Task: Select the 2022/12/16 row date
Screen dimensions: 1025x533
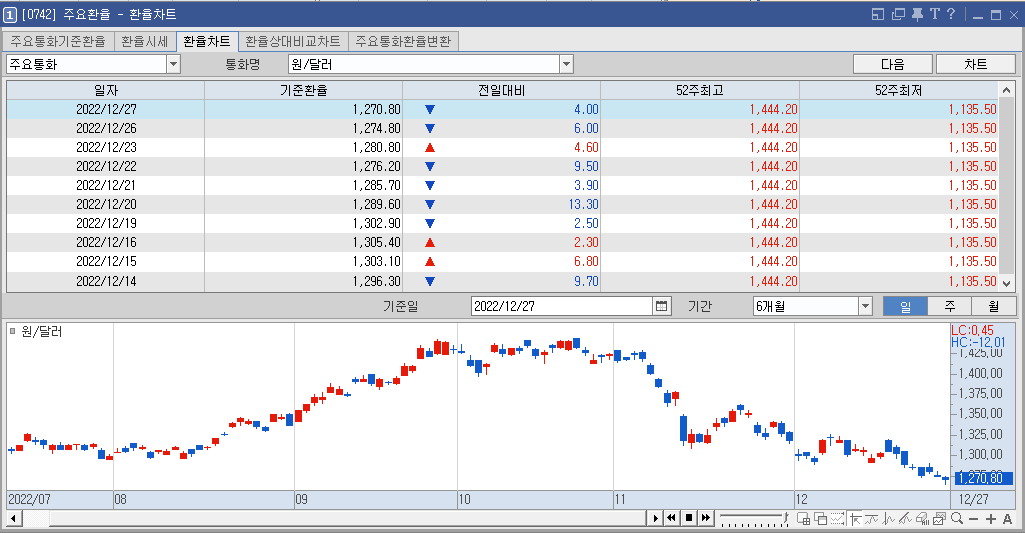Action: click(106, 242)
